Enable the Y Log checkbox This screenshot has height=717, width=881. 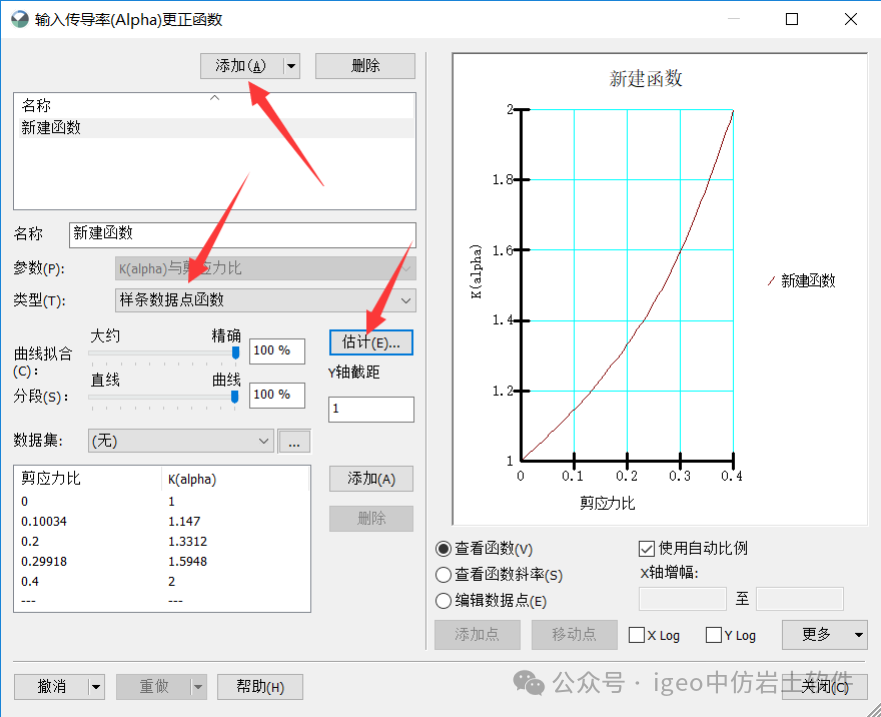point(712,635)
